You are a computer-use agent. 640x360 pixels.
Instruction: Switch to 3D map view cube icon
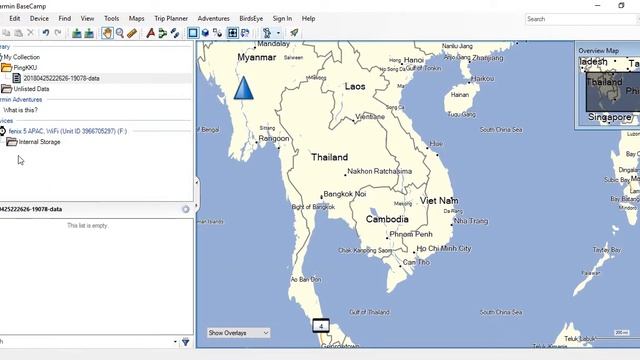click(x=205, y=33)
